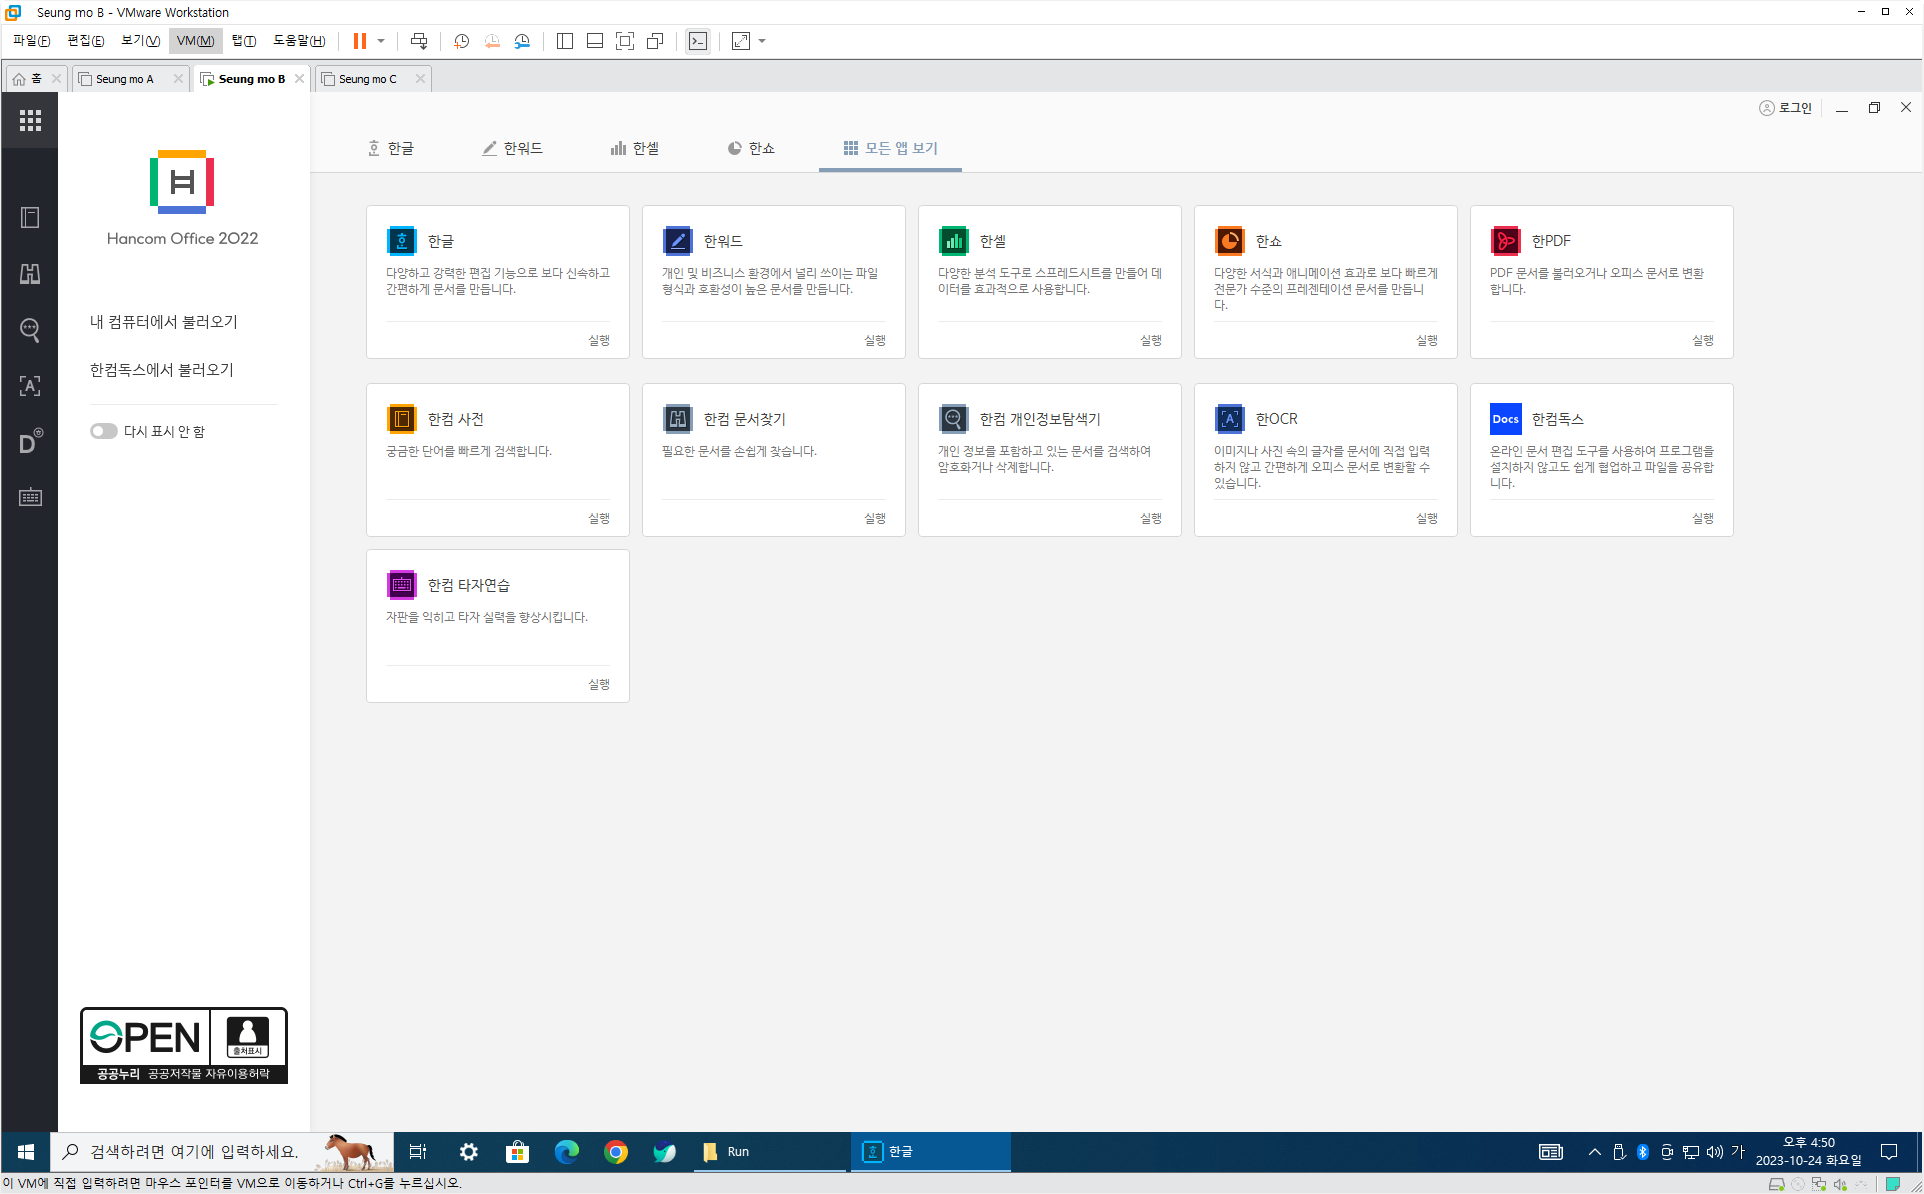Screen dimensions: 1924x1194
Task: Click the document finder icon in left sidebar
Action: point(30,274)
